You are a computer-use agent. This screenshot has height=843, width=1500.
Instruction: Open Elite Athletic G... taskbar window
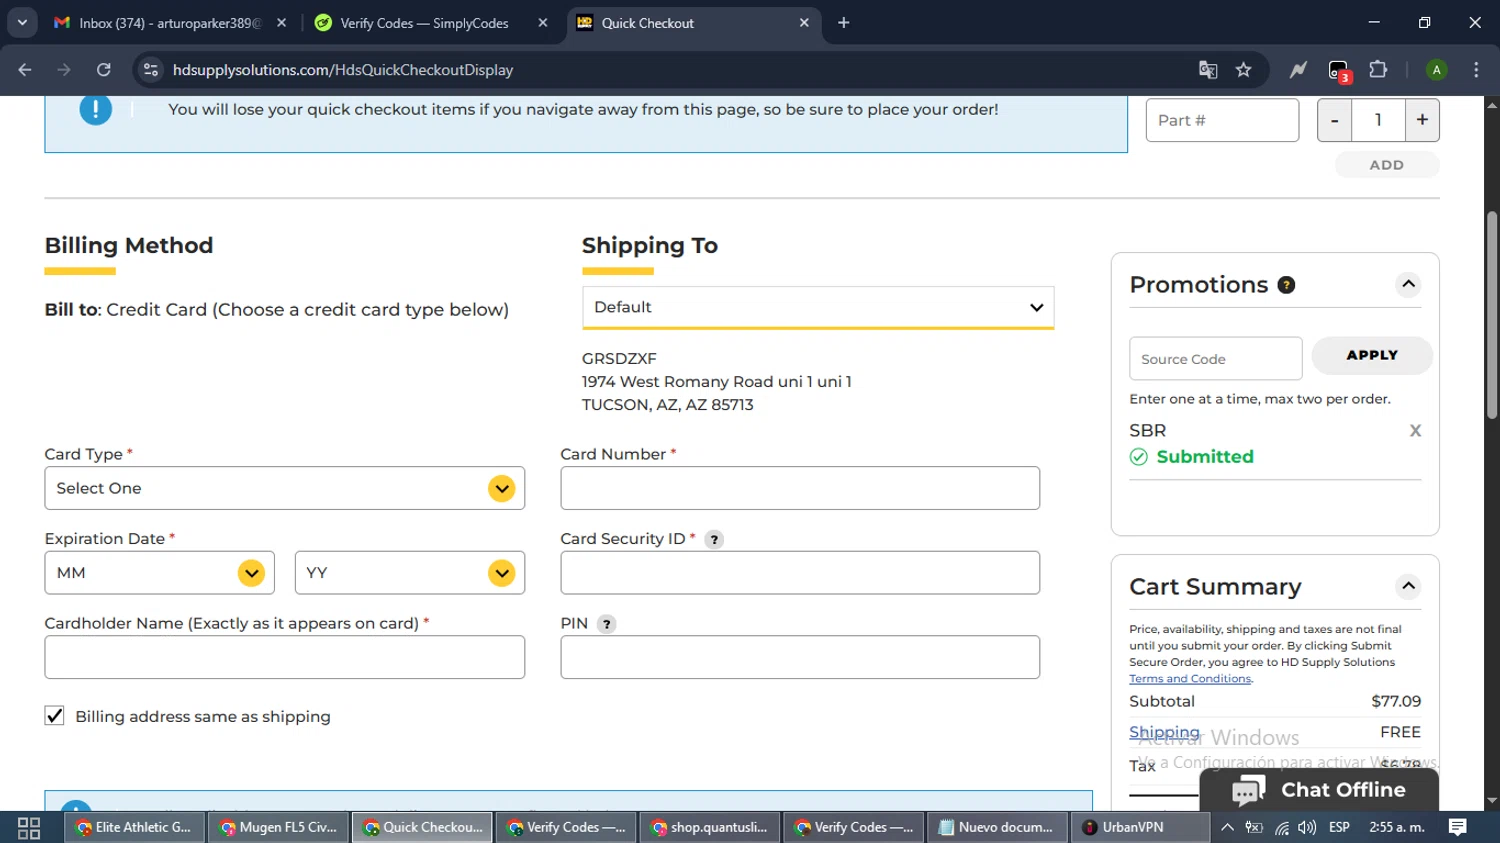(x=135, y=828)
